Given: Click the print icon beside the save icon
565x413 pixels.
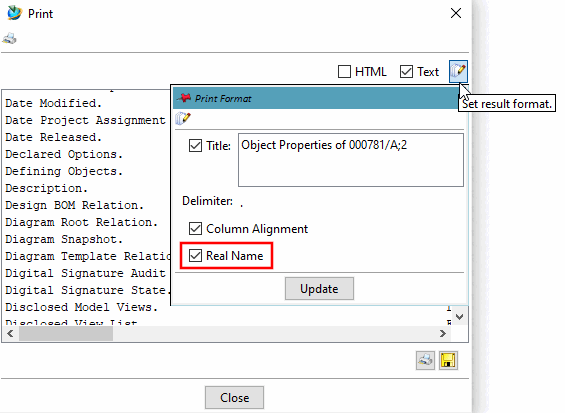Looking at the screenshot, I should tap(425, 360).
